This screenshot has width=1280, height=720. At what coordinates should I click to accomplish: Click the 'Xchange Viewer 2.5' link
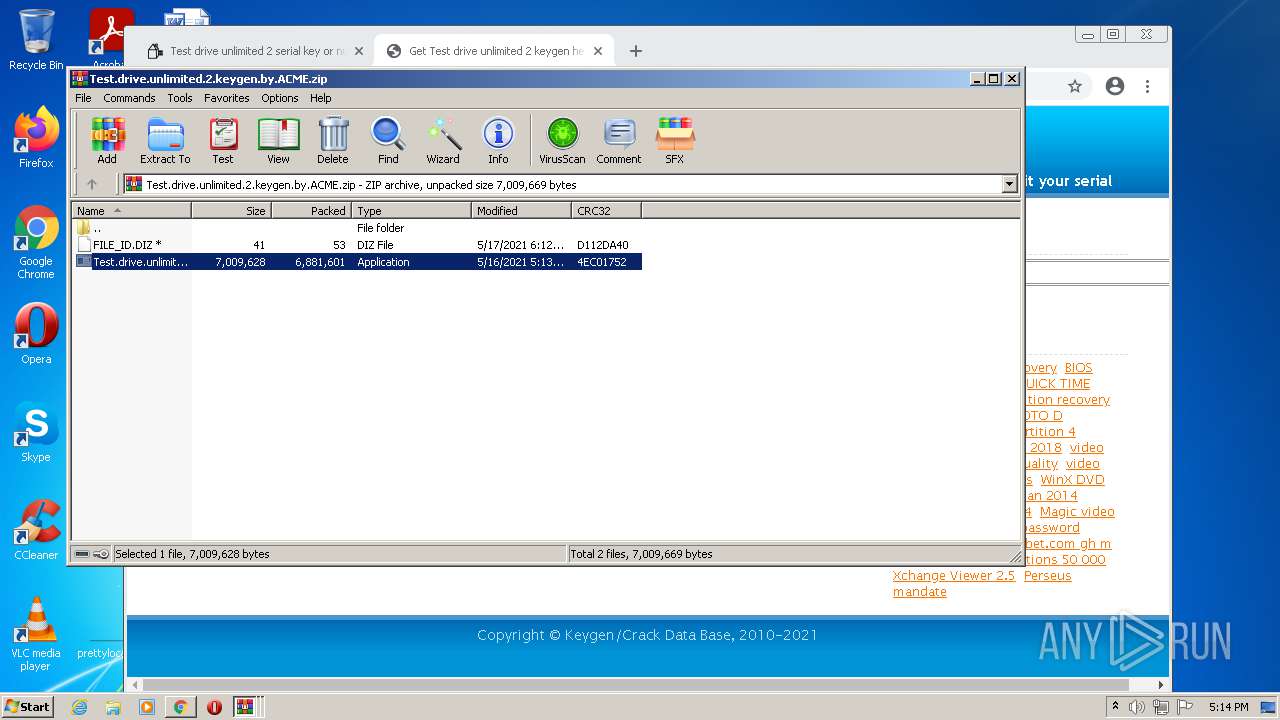[x=953, y=576]
